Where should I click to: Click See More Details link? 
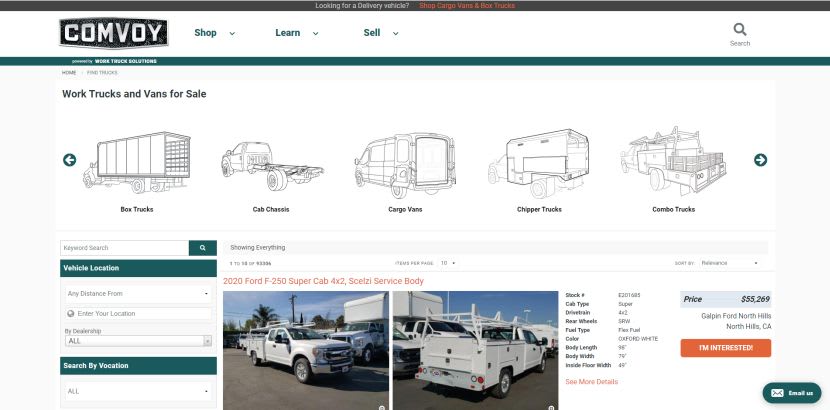[591, 381]
